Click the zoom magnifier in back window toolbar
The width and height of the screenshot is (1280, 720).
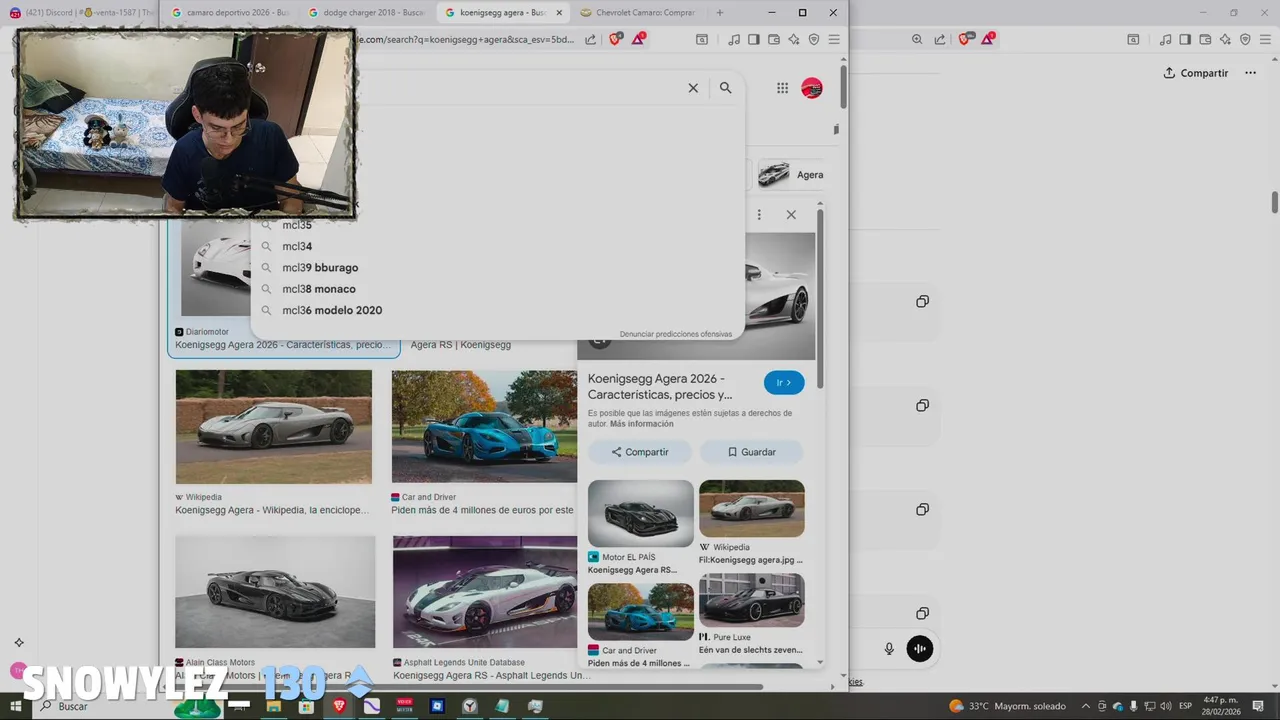917,39
